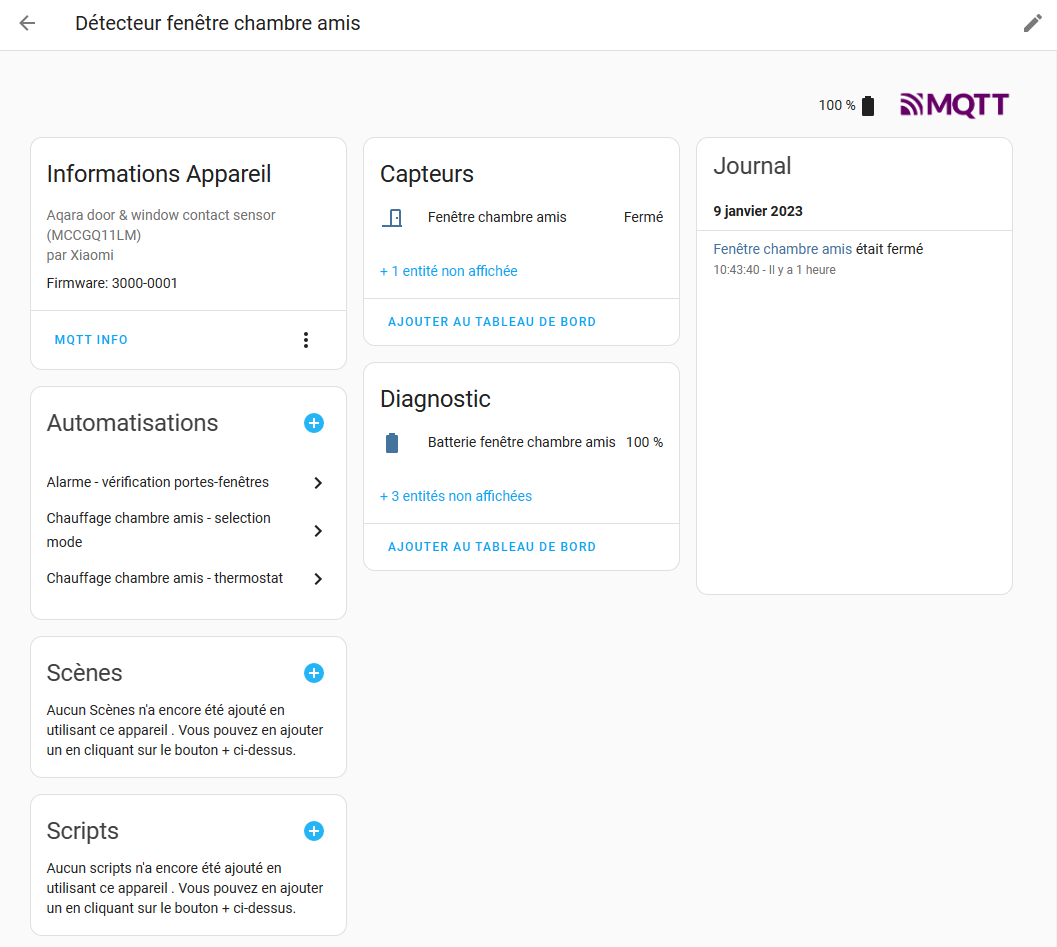Click the Scènes heading
The width and height of the screenshot is (1057, 947).
pos(84,673)
